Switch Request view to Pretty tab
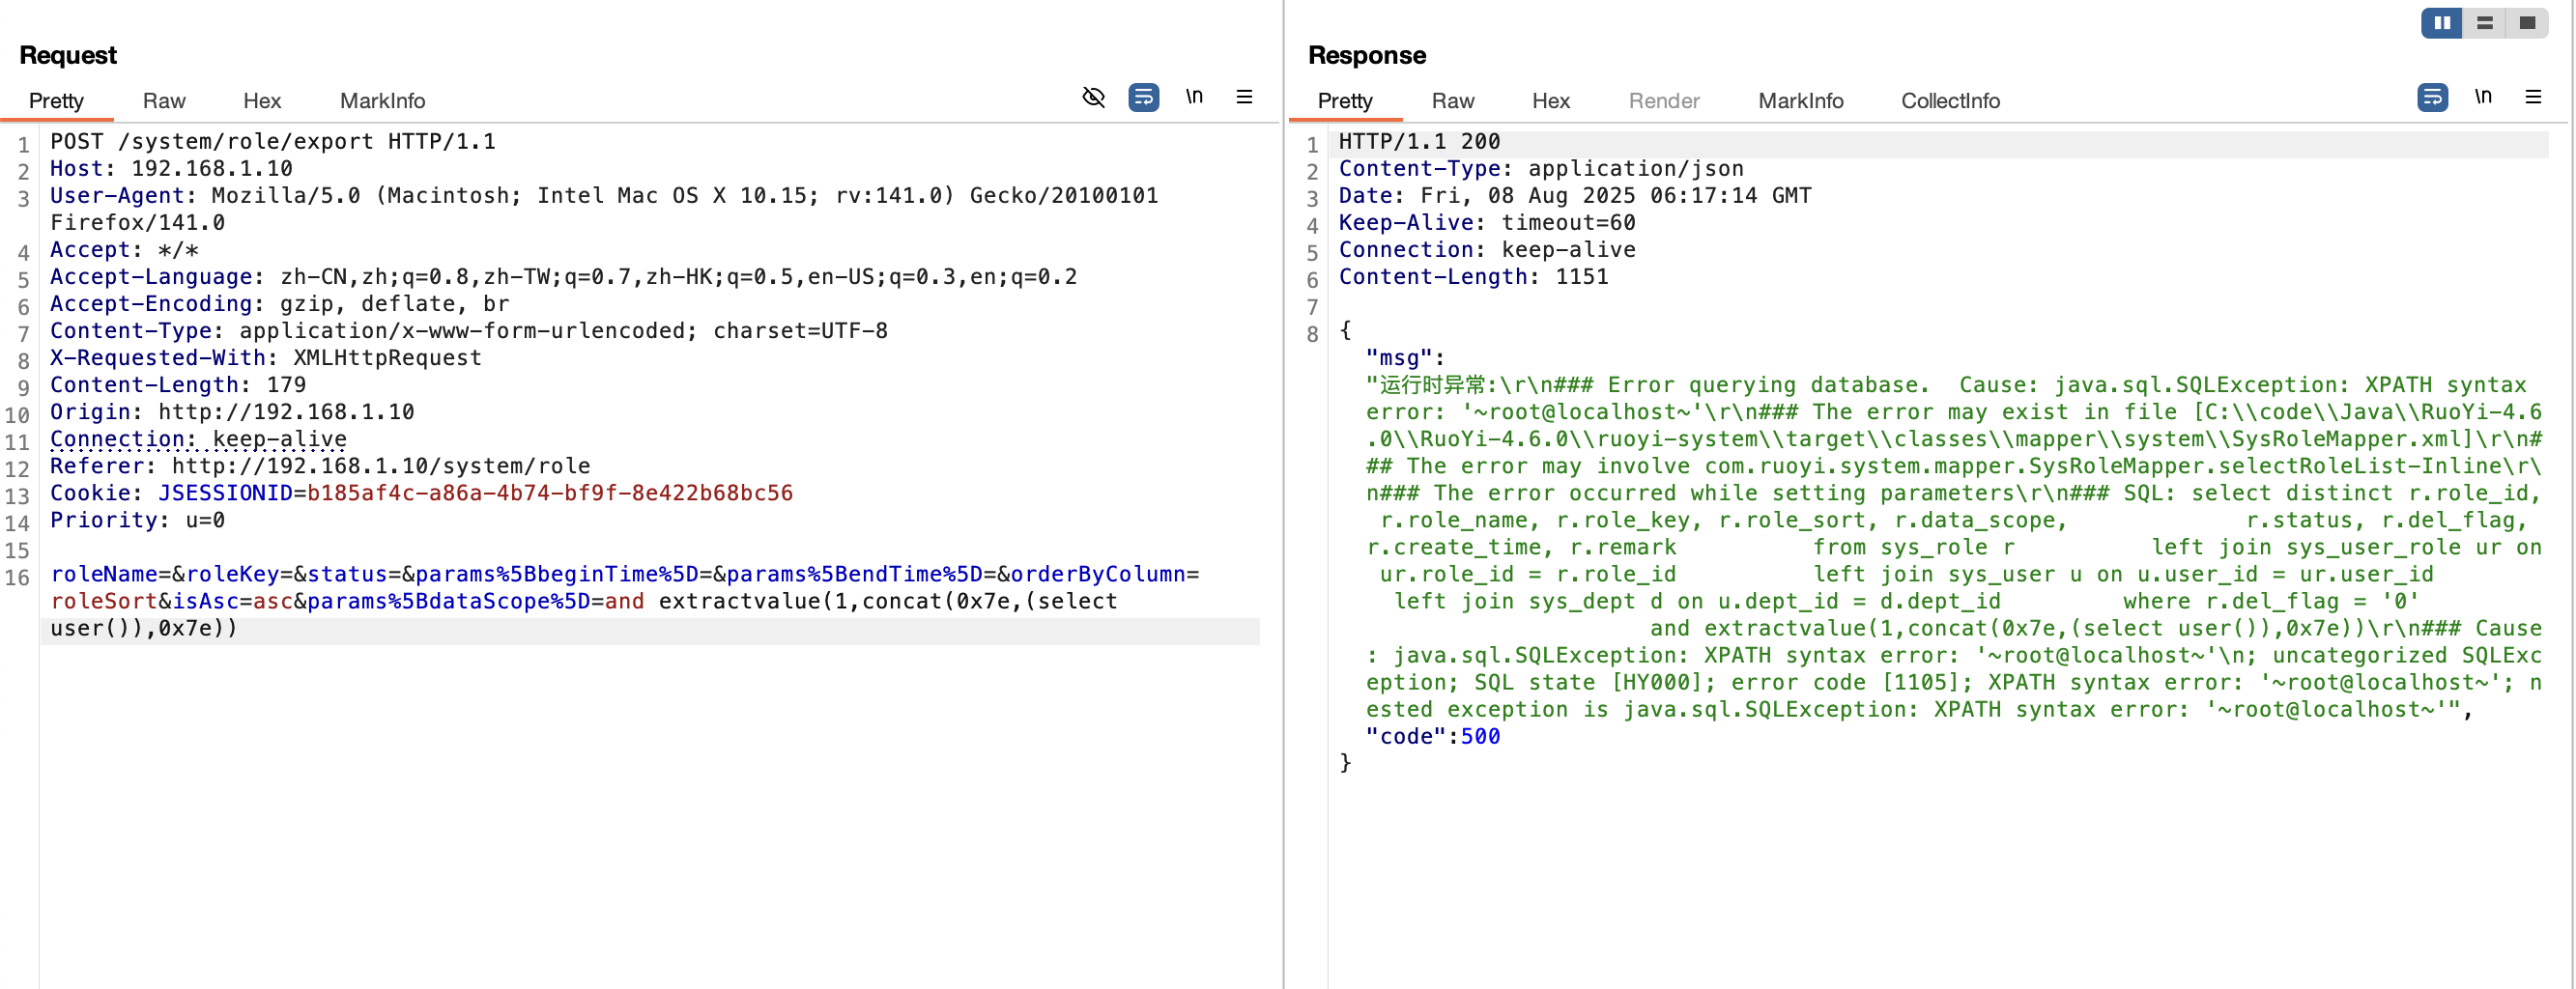 (56, 101)
